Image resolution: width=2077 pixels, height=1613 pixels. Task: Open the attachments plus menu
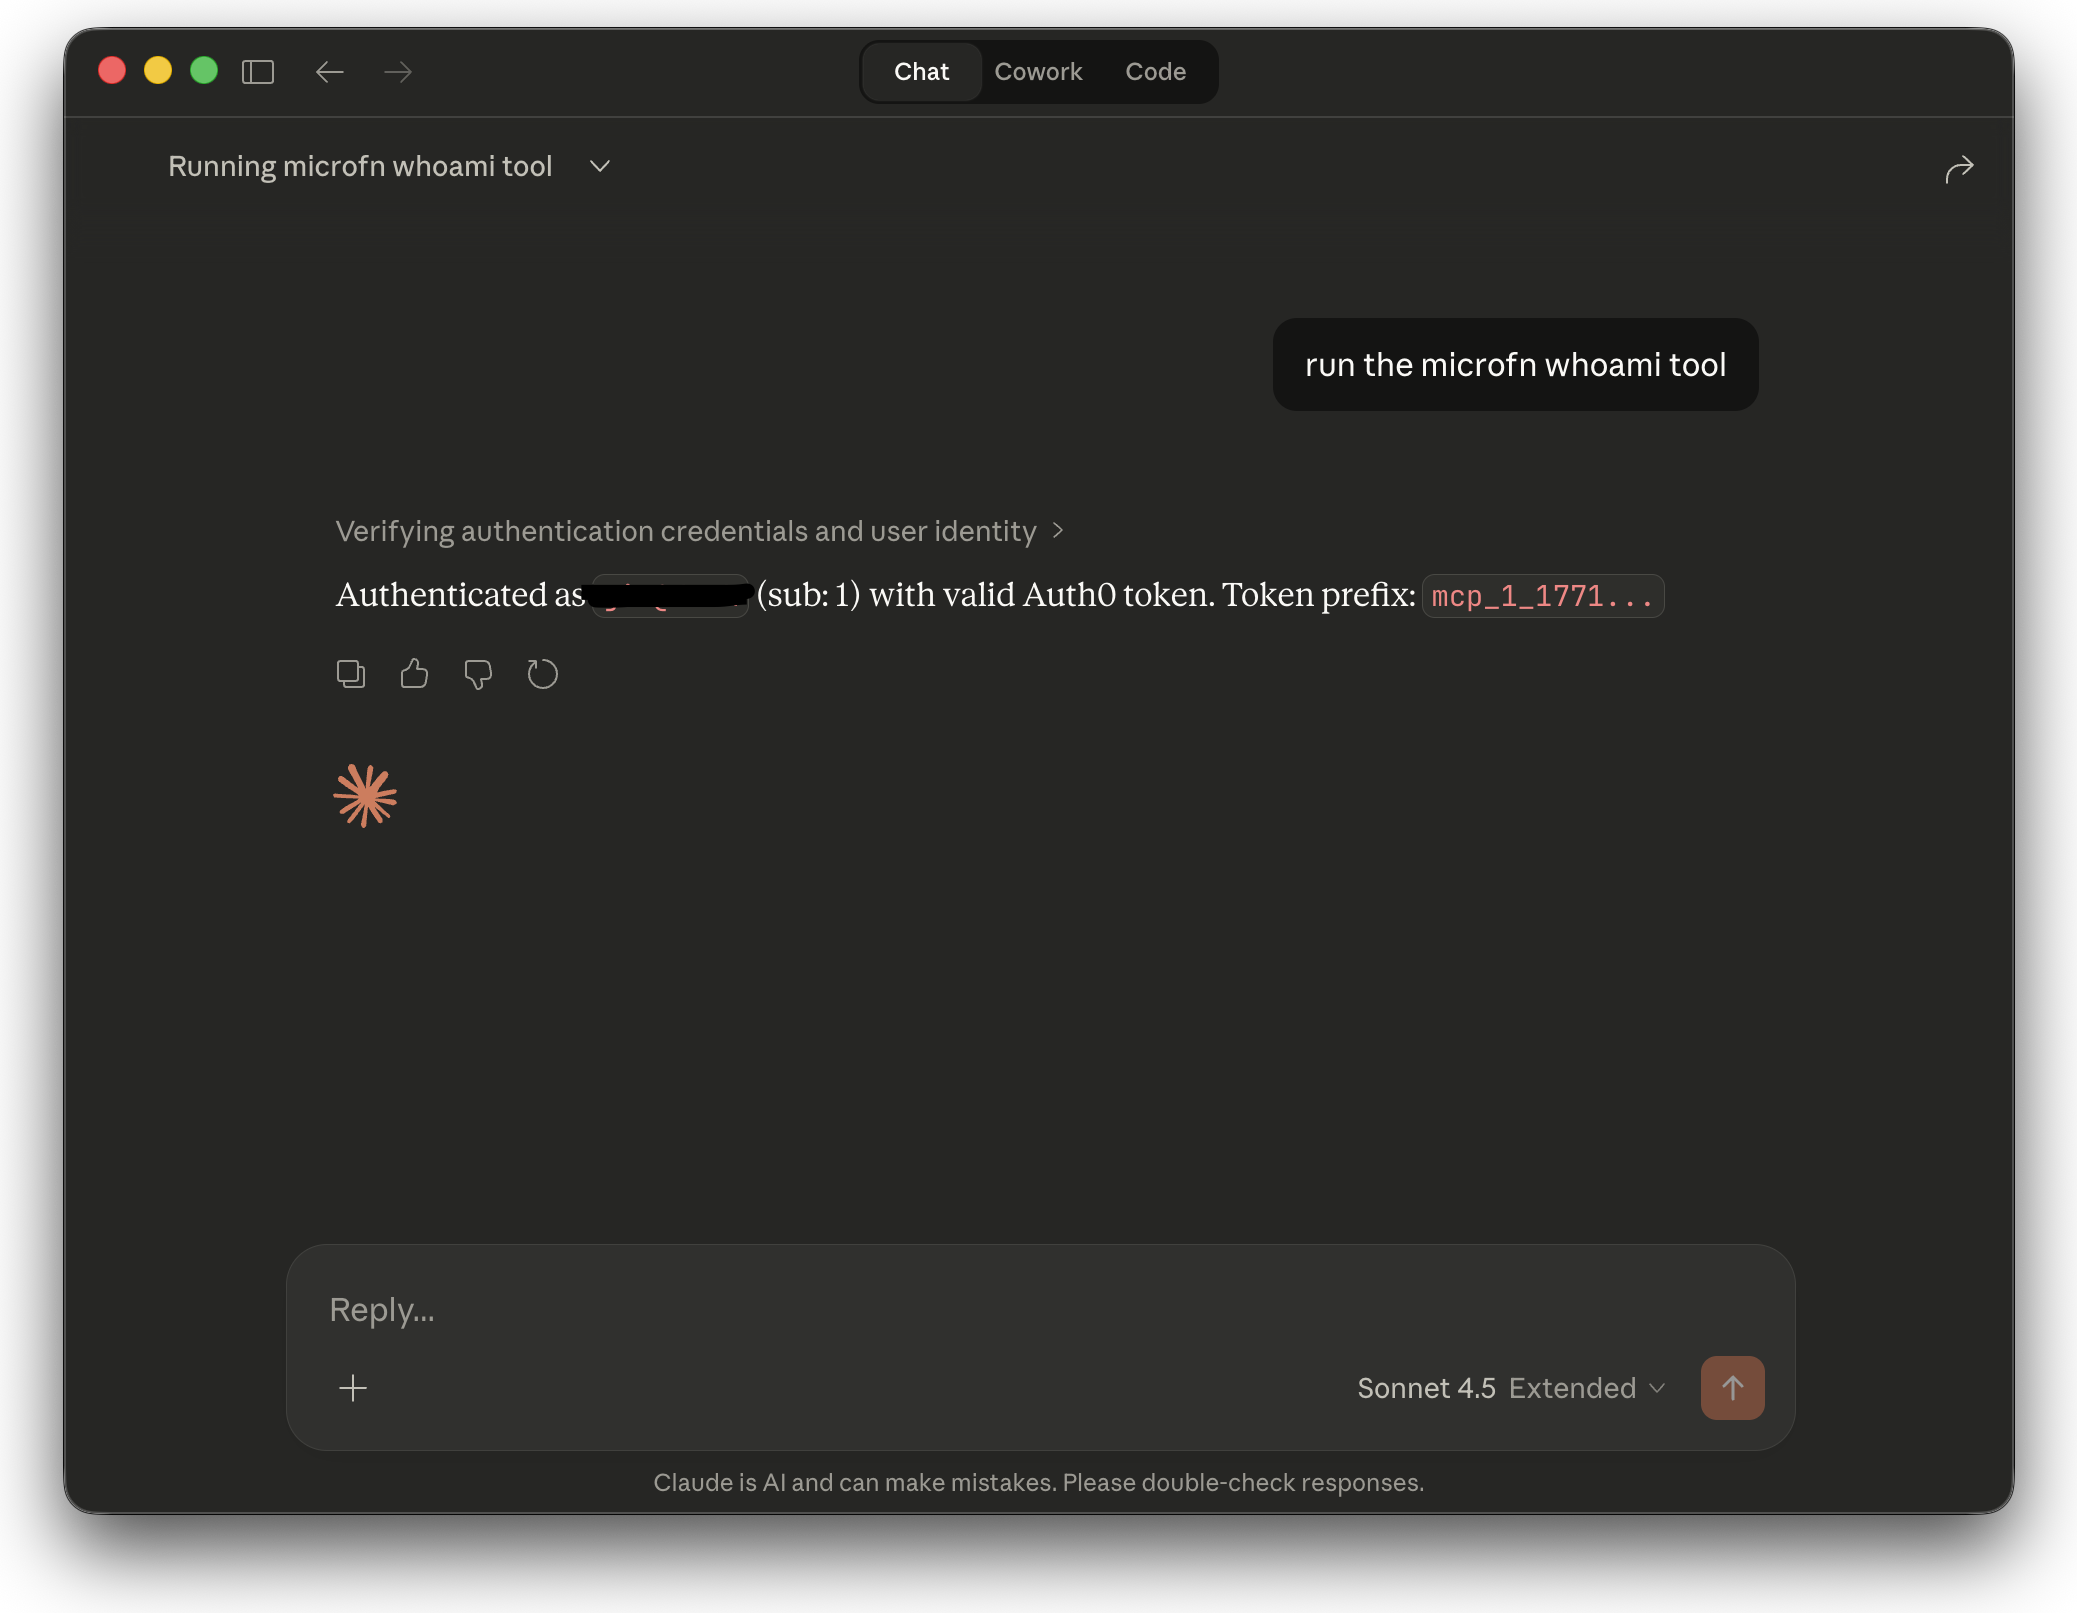353,1388
